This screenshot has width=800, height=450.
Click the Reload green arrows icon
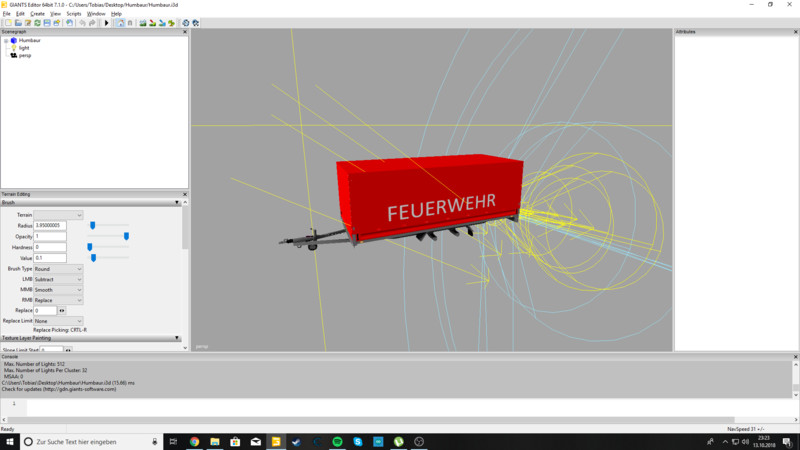pos(37,22)
